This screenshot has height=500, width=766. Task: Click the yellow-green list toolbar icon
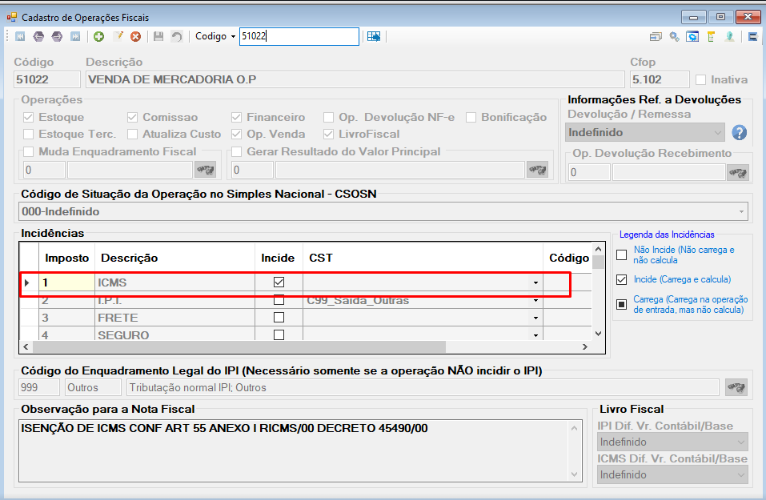tap(711, 37)
